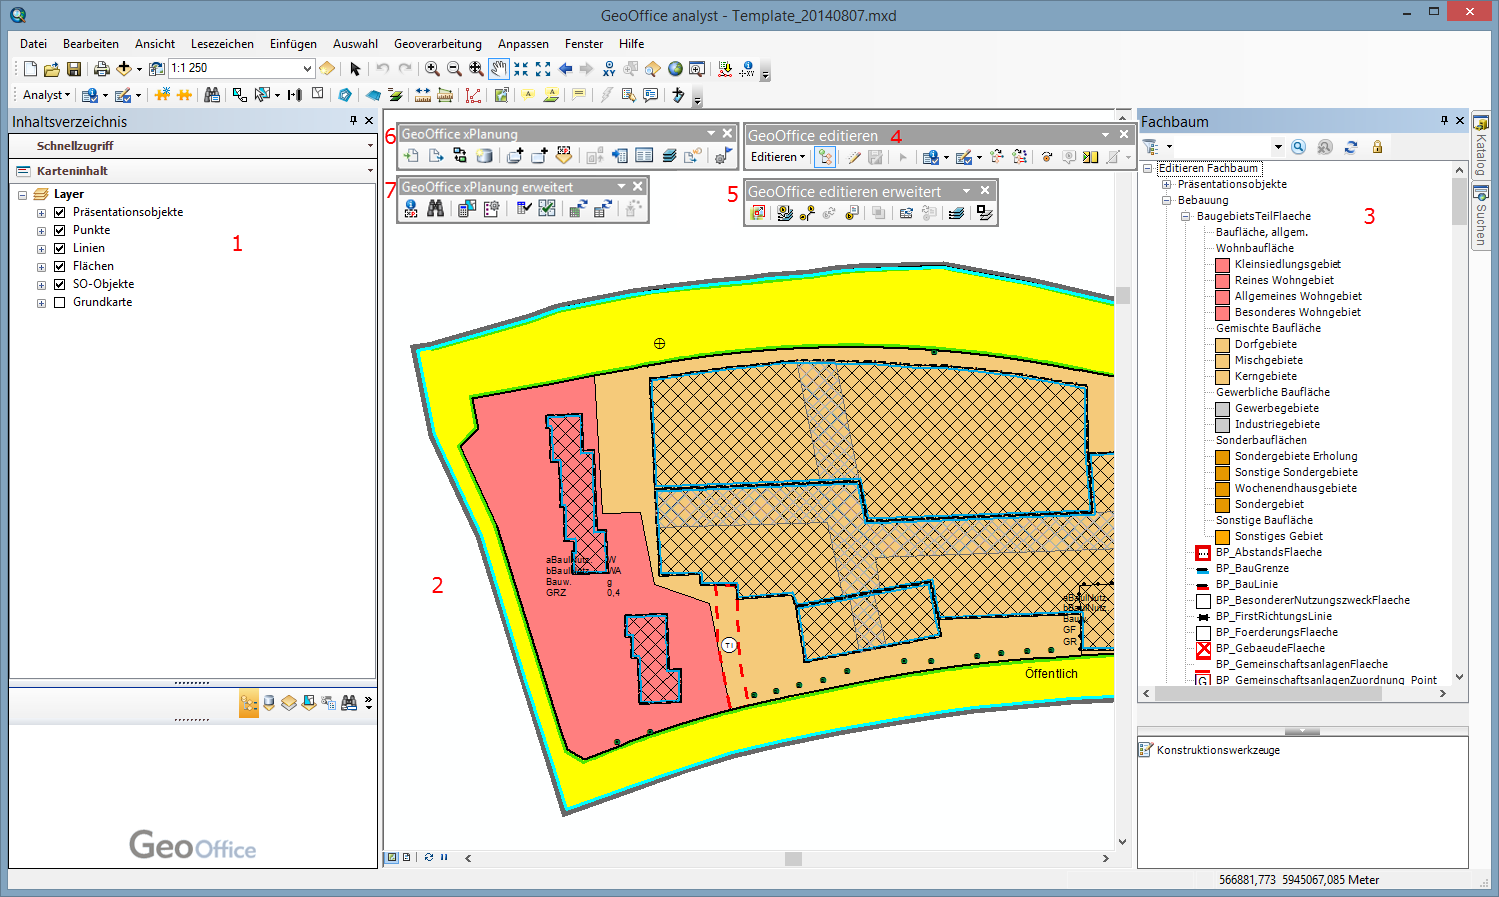This screenshot has height=897, width=1499.
Task: Refresh the Fachbaum panel
Action: [1351, 147]
